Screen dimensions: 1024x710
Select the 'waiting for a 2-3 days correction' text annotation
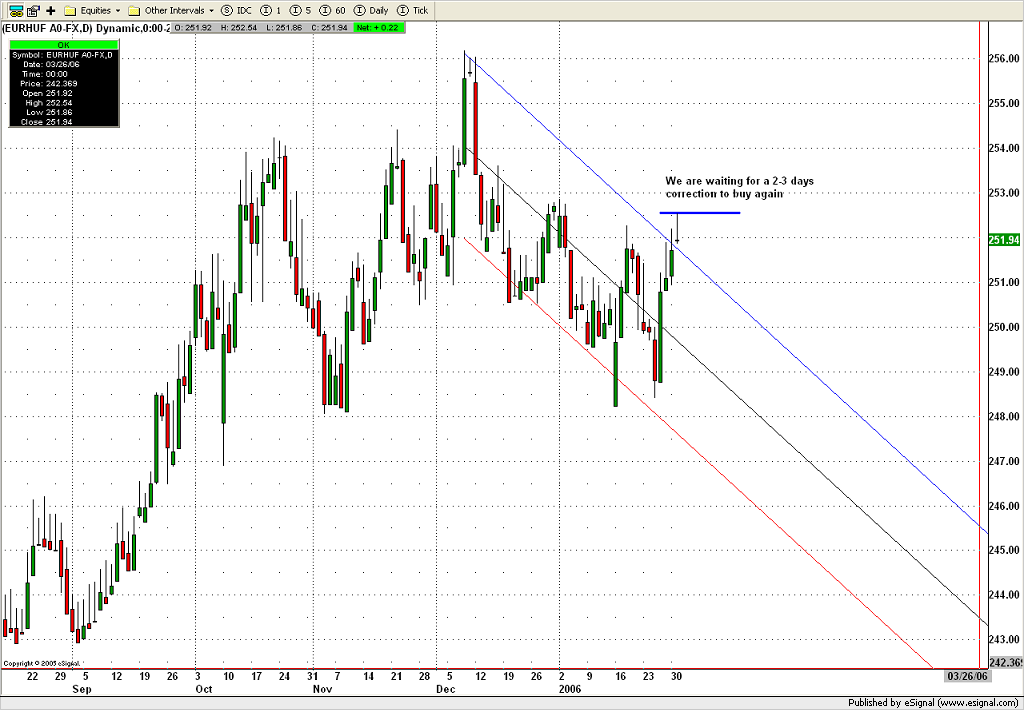pos(739,187)
